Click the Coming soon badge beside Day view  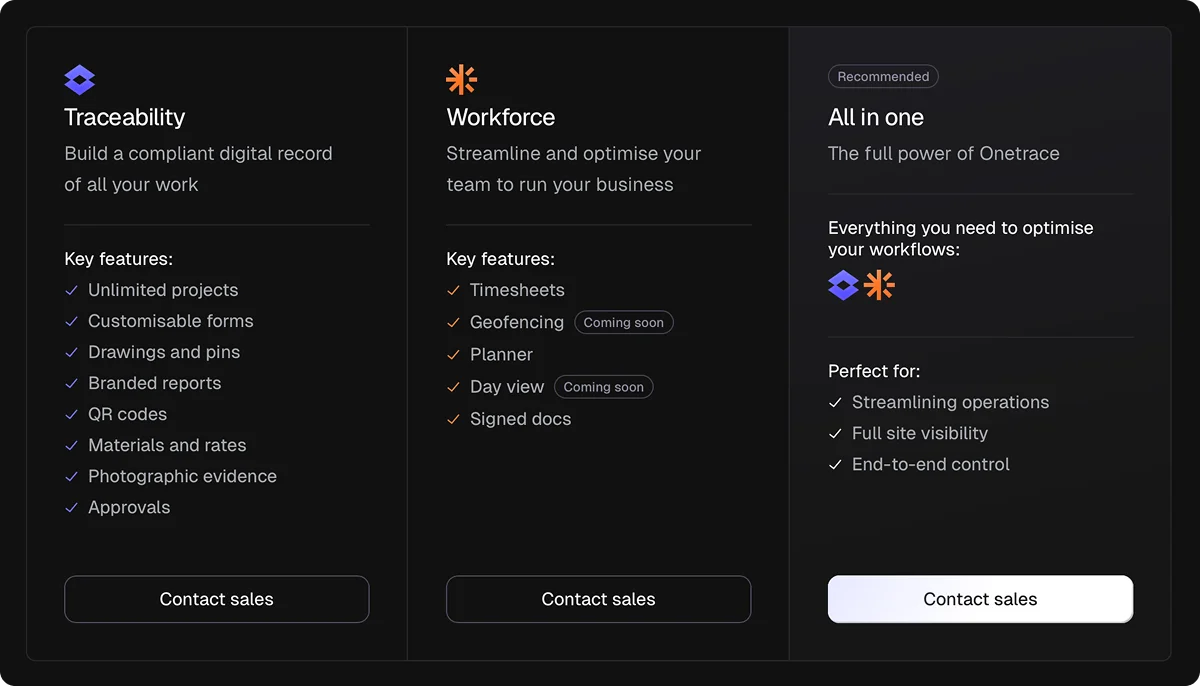coord(604,387)
